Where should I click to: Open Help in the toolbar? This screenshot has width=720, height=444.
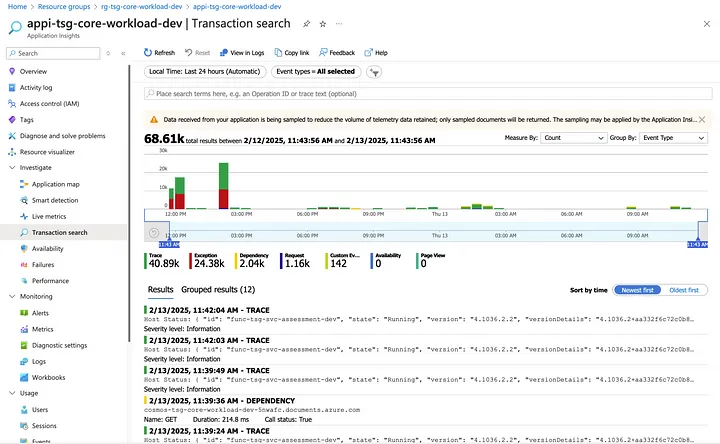376,53
